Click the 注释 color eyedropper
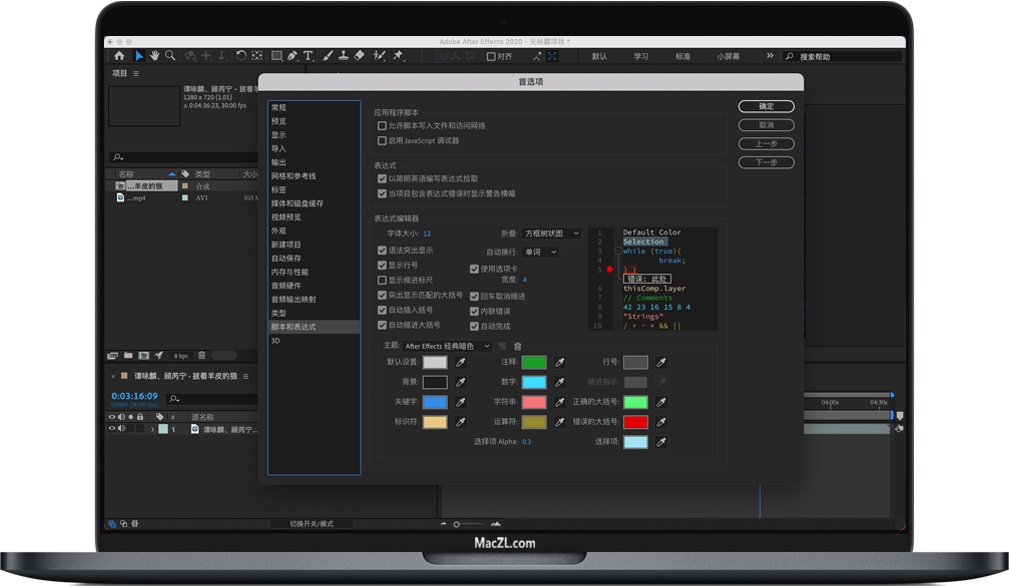Image resolution: width=1009 pixels, height=586 pixels. [x=559, y=362]
